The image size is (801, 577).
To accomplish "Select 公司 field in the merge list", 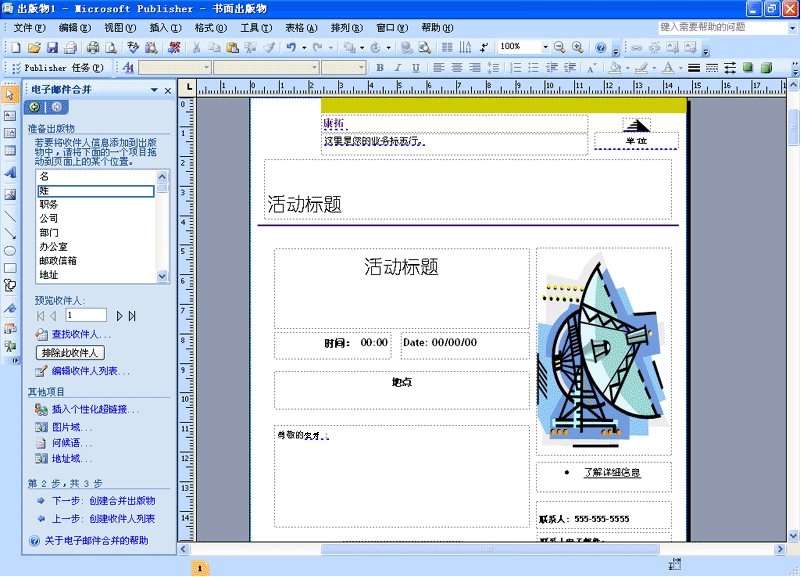I will 49,218.
